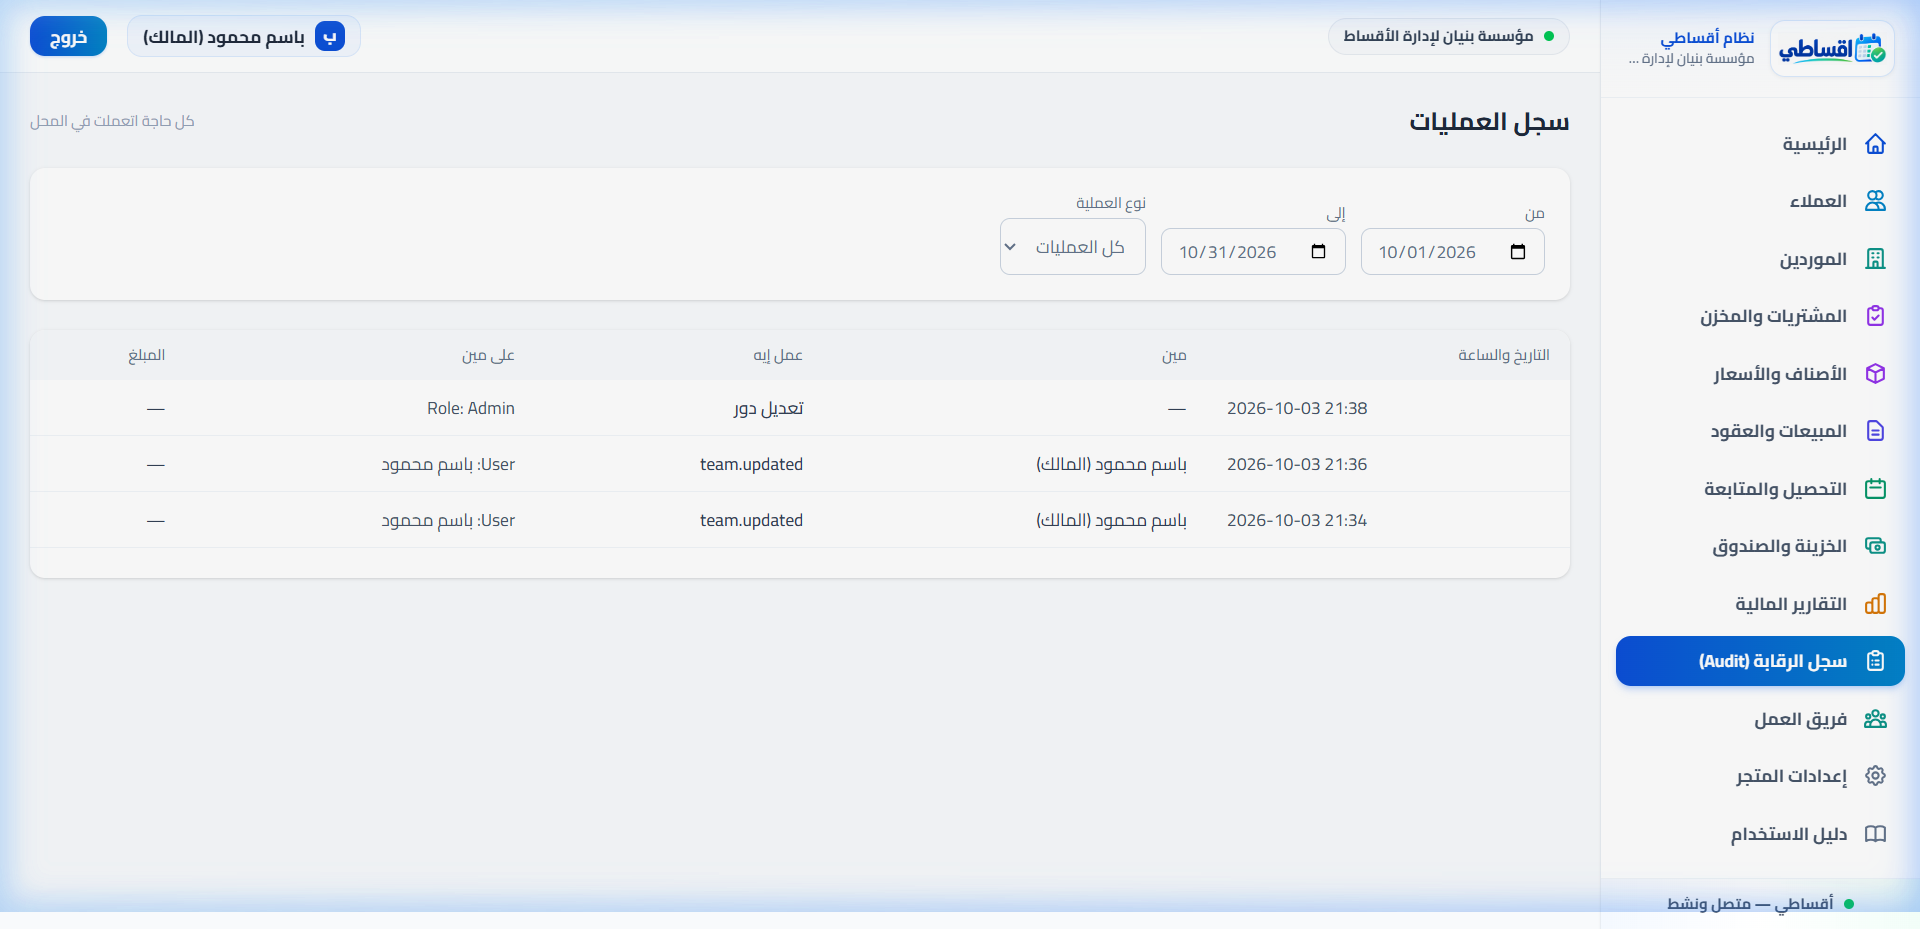Viewport: 1920px width, 929px height.
Task: Click the المبلغ column header
Action: (146, 355)
